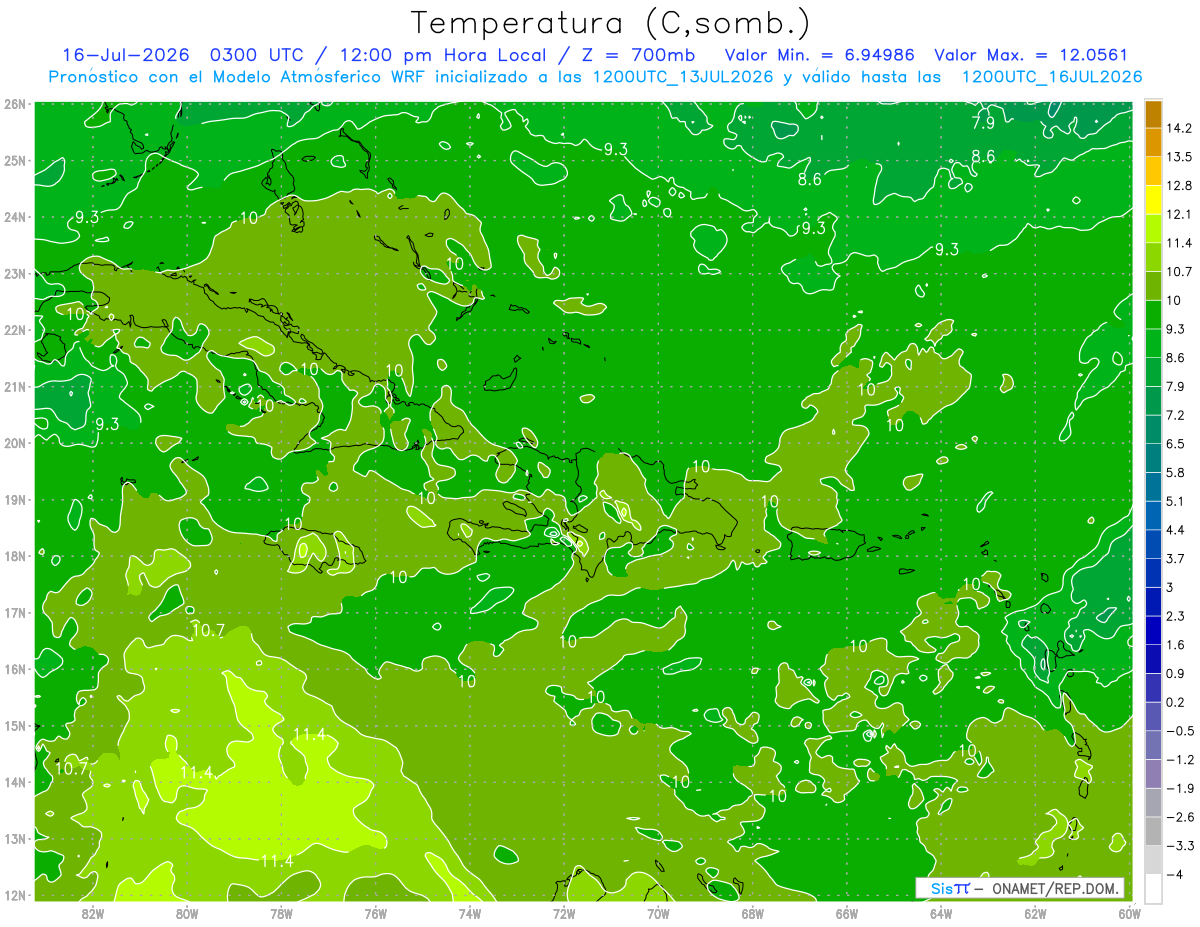This screenshot has width=1200, height=927.
Task: Click the 7.9 contour label on the map
Action: click(983, 123)
